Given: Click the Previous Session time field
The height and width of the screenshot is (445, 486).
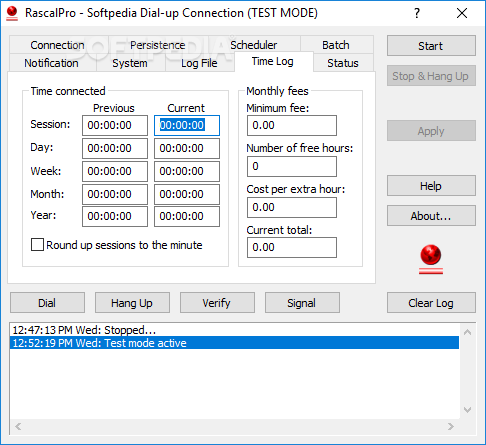Looking at the screenshot, I should (115, 125).
